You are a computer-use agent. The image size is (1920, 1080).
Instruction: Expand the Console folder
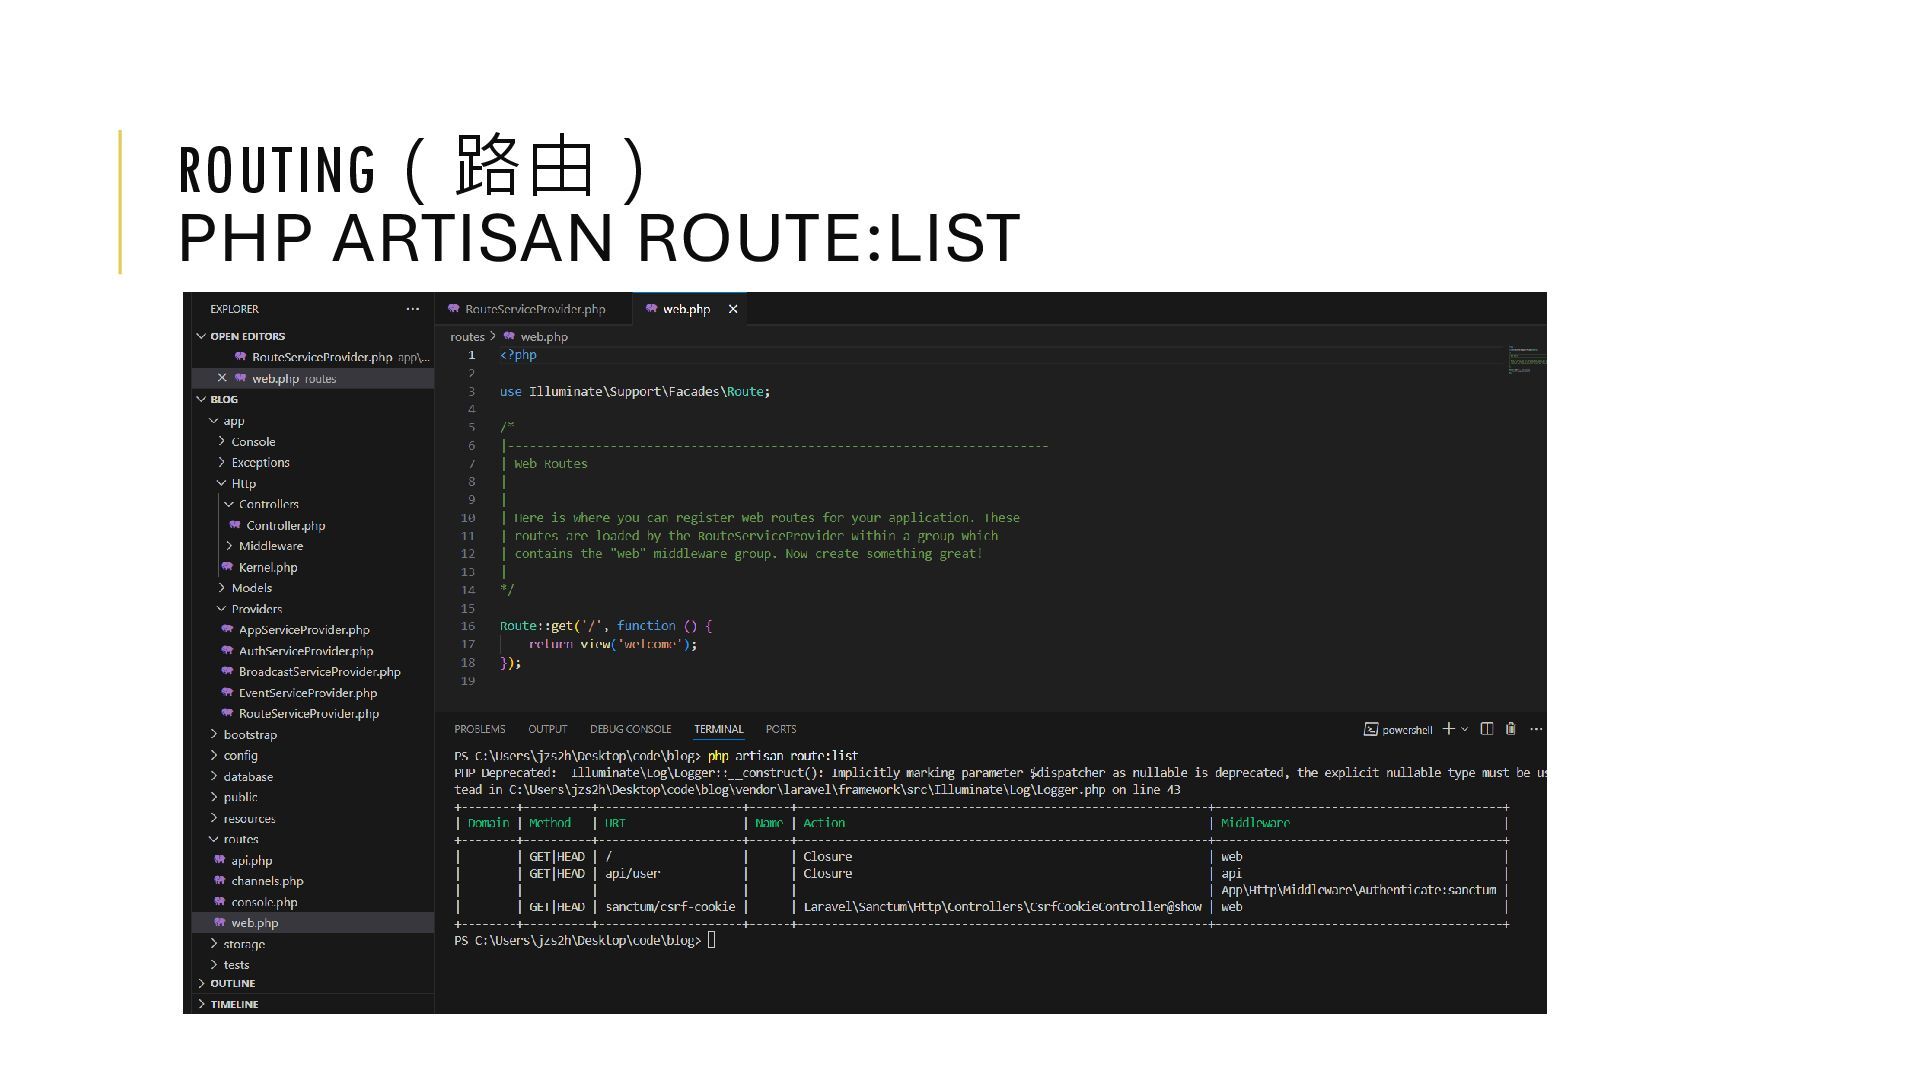point(253,442)
